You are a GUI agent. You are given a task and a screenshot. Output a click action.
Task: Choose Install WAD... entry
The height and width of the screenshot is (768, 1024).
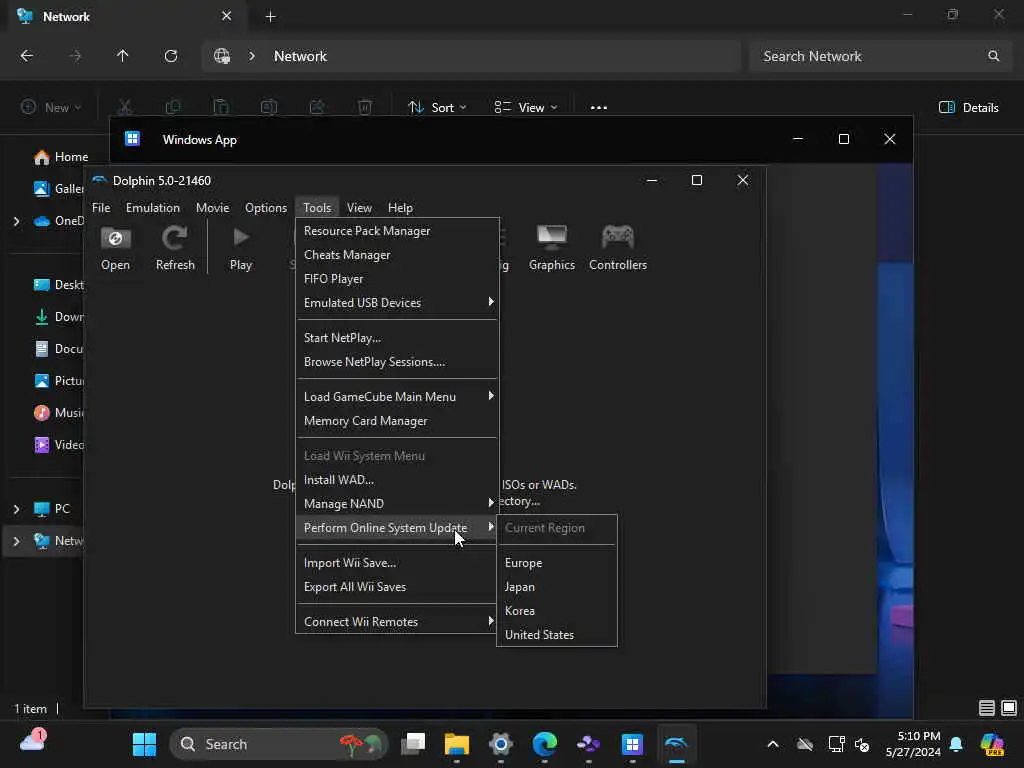[397, 480]
